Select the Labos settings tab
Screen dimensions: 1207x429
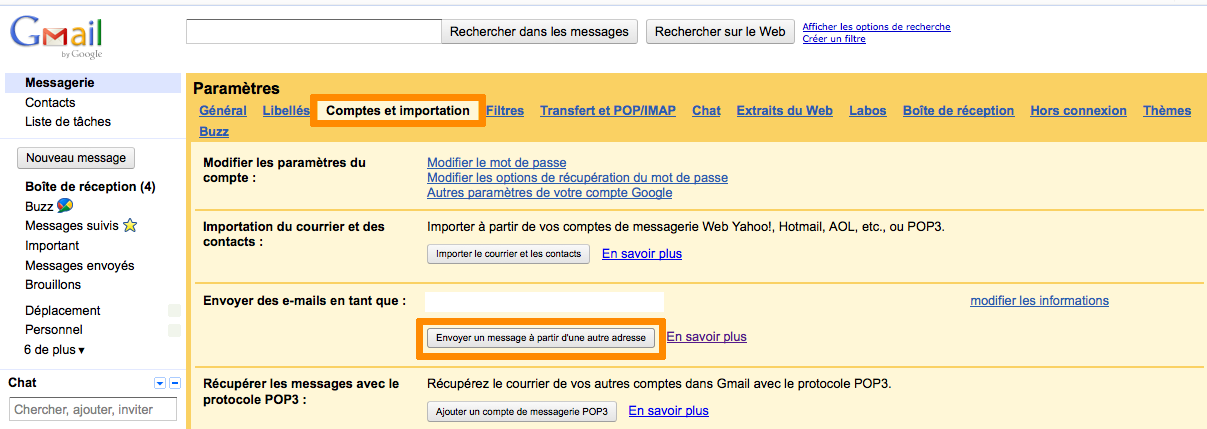(868, 111)
